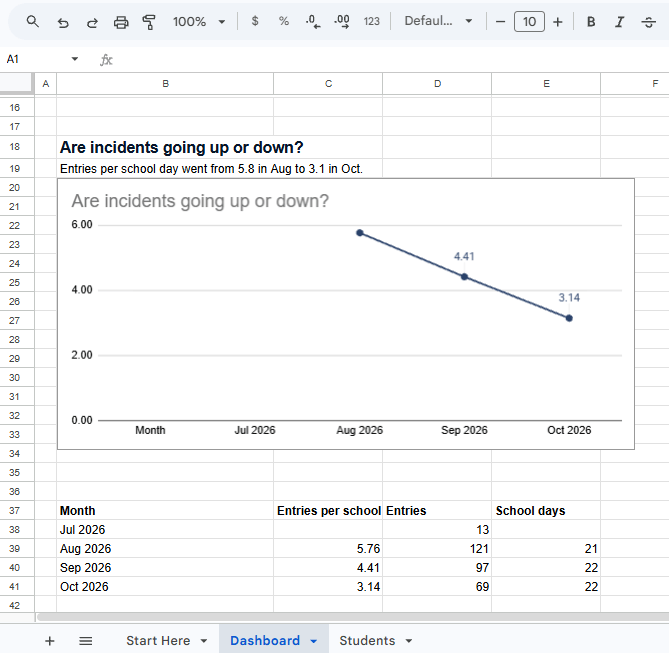Select the 'Jul 2026' table cell

click(165, 530)
